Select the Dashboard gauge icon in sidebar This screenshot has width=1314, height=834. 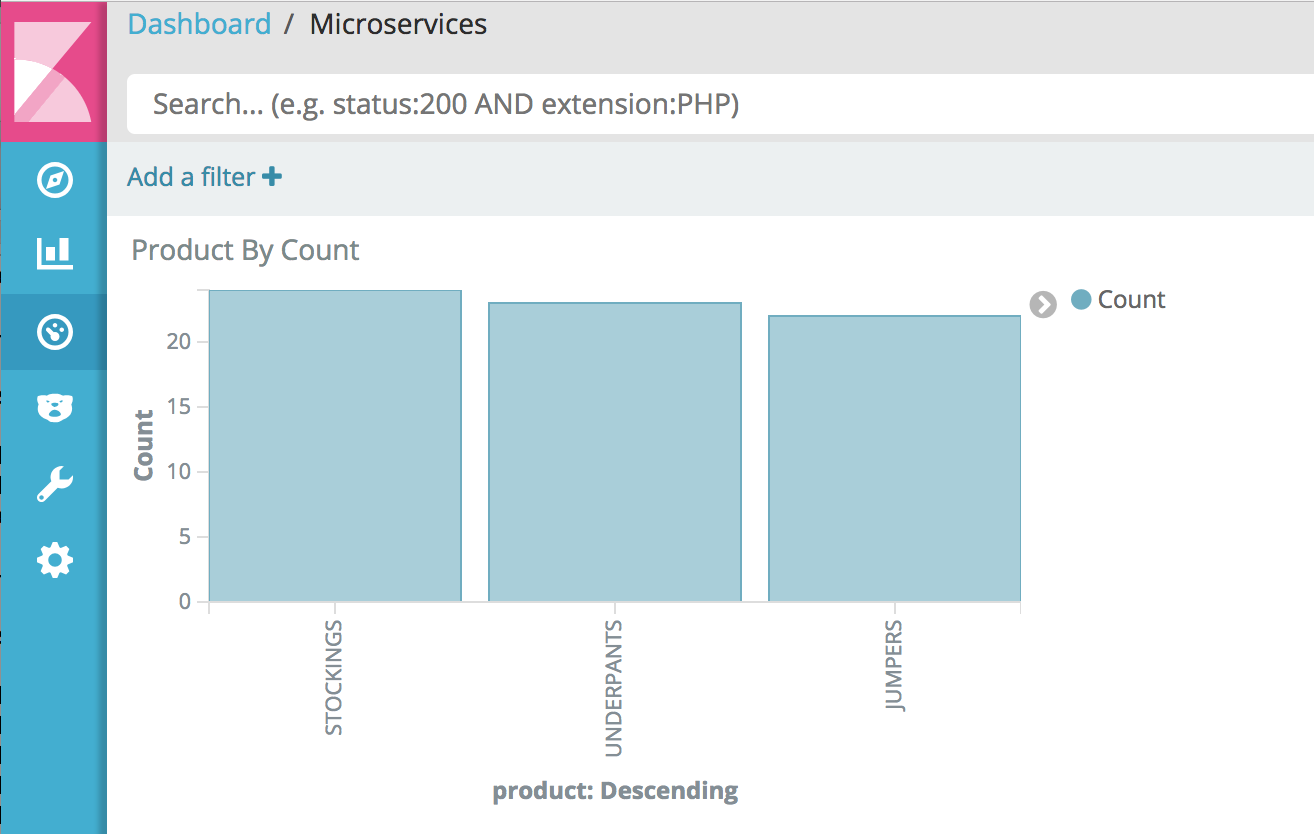54,332
